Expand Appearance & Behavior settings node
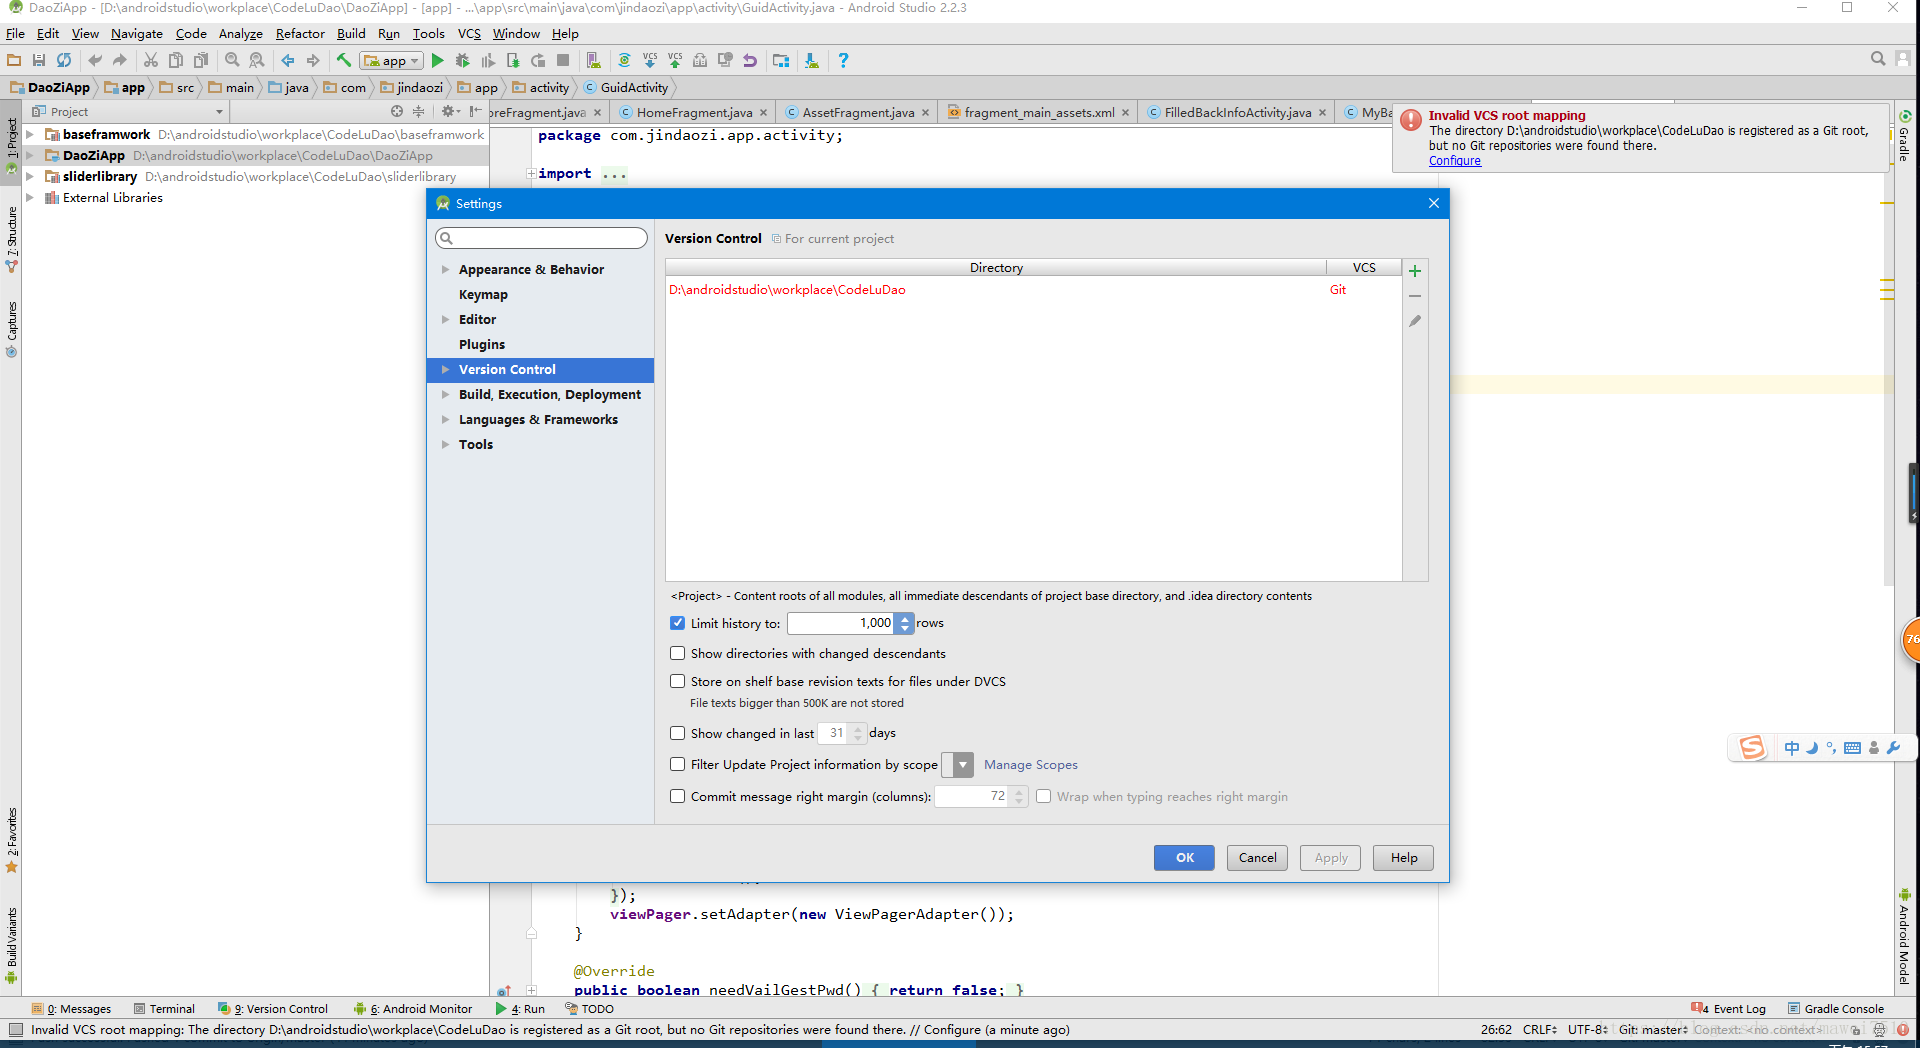 click(446, 269)
